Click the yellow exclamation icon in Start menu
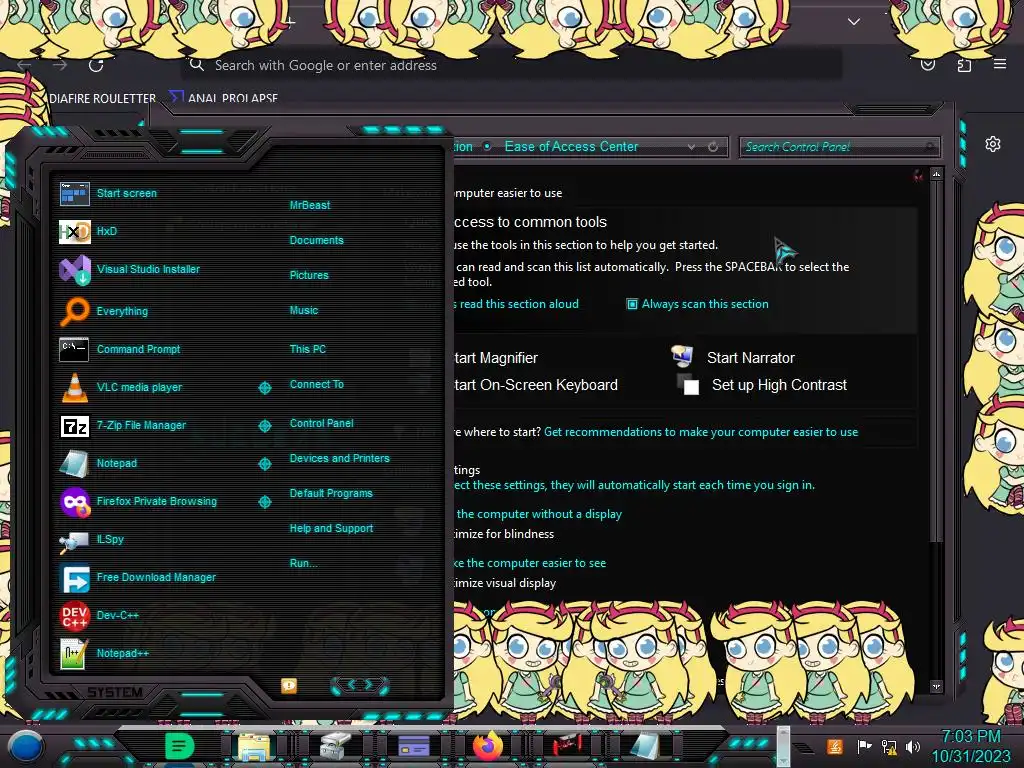Screen dimensions: 1024x768 point(289,685)
